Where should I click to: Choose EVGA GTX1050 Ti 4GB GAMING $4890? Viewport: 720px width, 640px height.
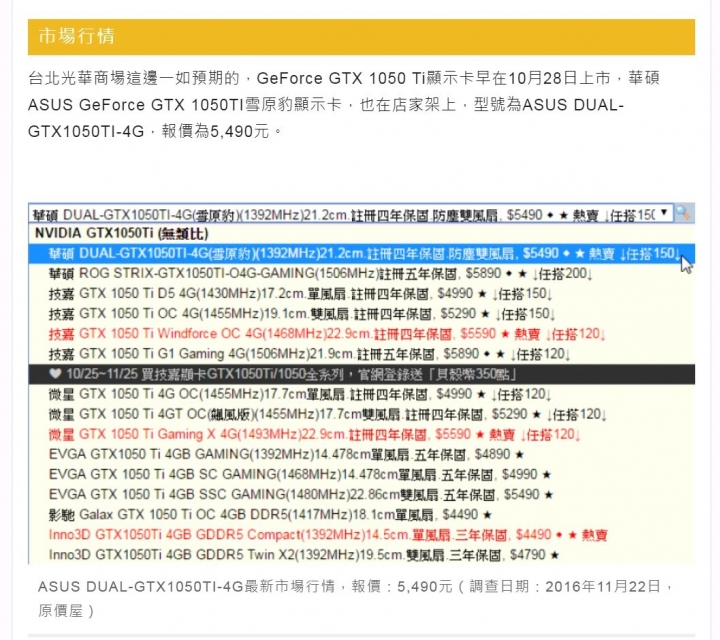pos(361,455)
